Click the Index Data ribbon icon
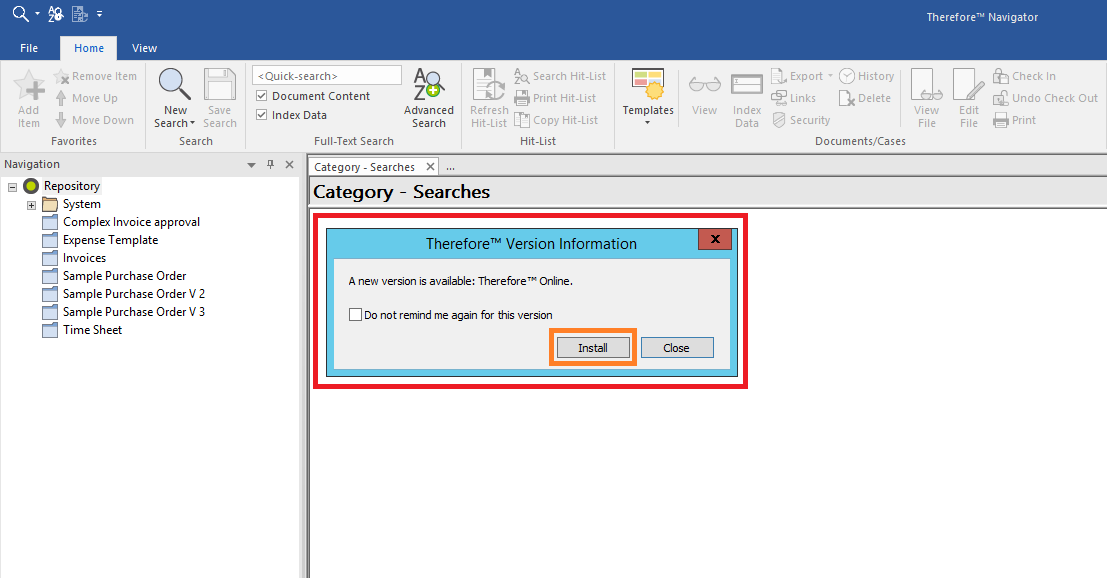 click(x=747, y=86)
